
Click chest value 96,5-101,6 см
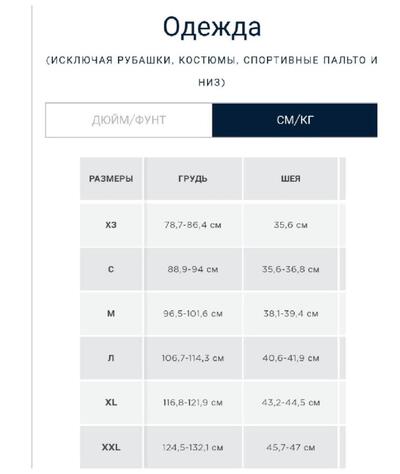(193, 314)
